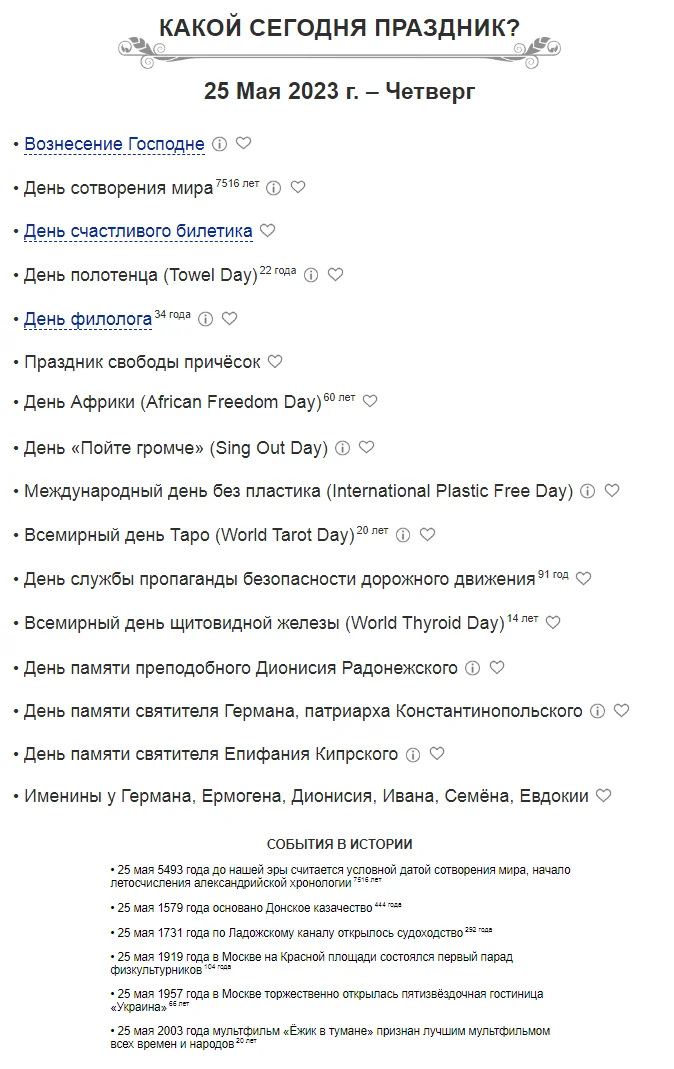Open info for International Plastic Free Day

coord(588,491)
